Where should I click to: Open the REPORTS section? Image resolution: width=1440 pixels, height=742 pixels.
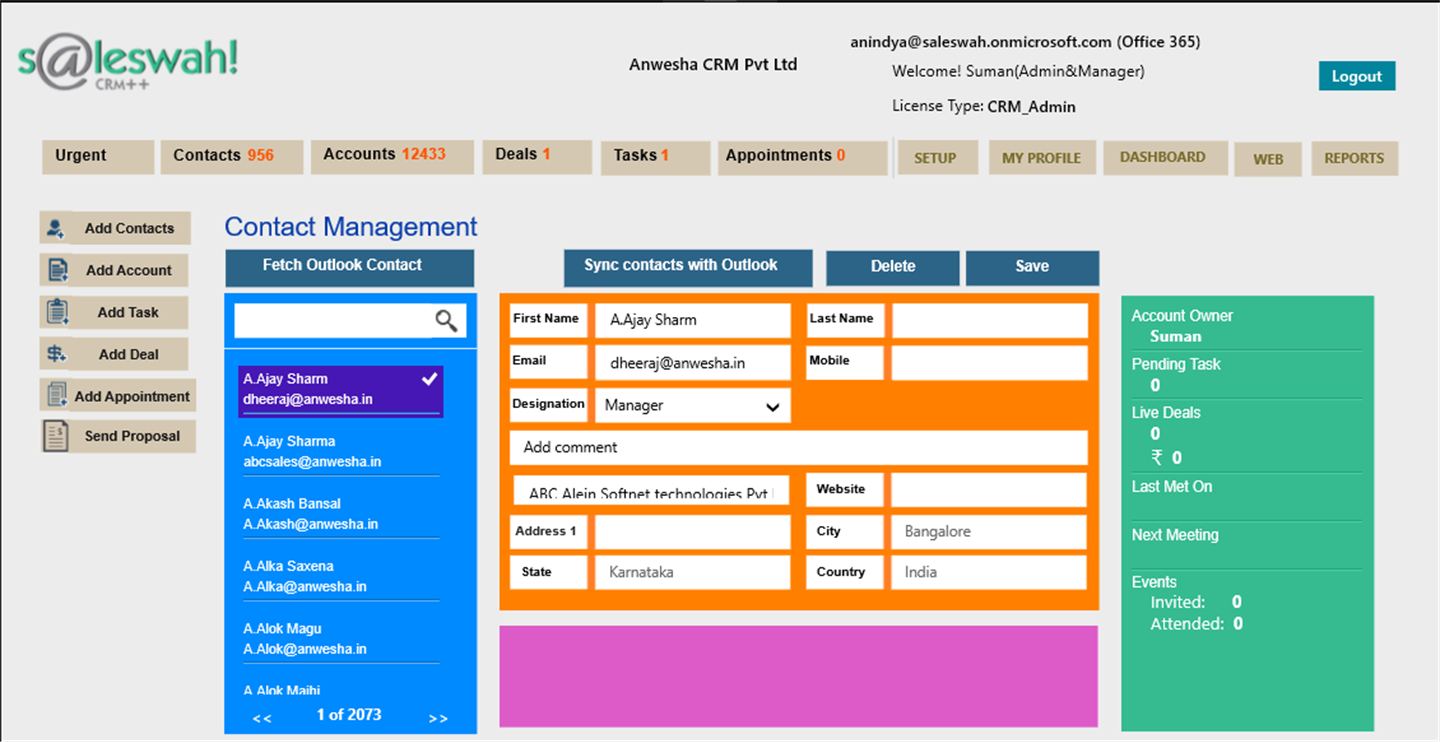1354,158
